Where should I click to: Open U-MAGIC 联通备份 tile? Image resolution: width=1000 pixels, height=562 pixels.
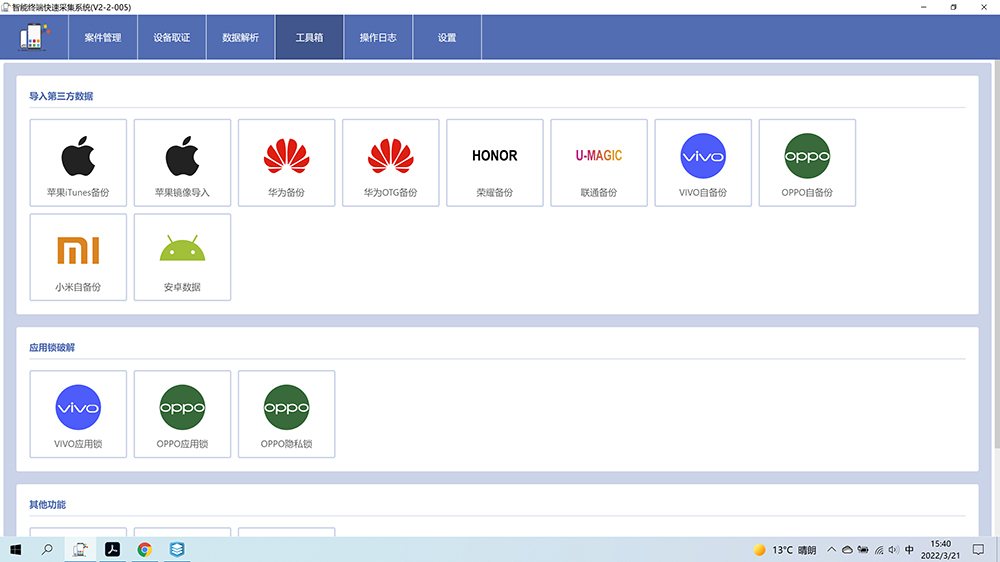[599, 163]
